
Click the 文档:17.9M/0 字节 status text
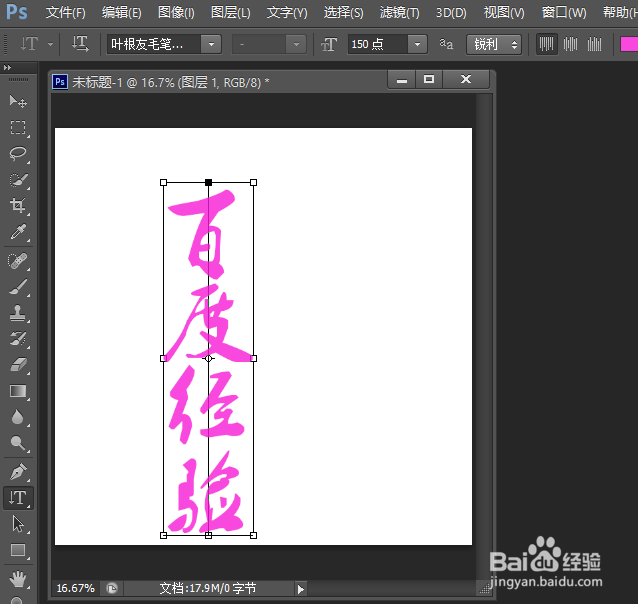(x=208, y=588)
